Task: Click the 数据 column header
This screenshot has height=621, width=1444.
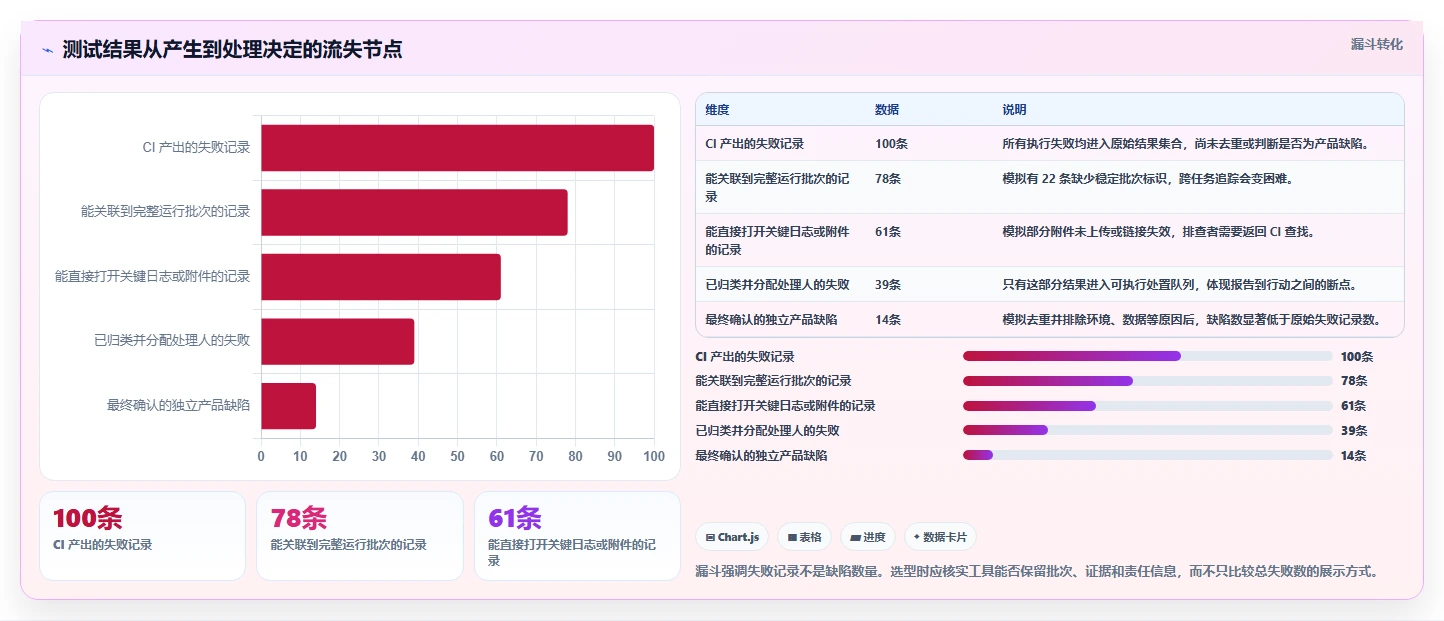Action: [887, 110]
